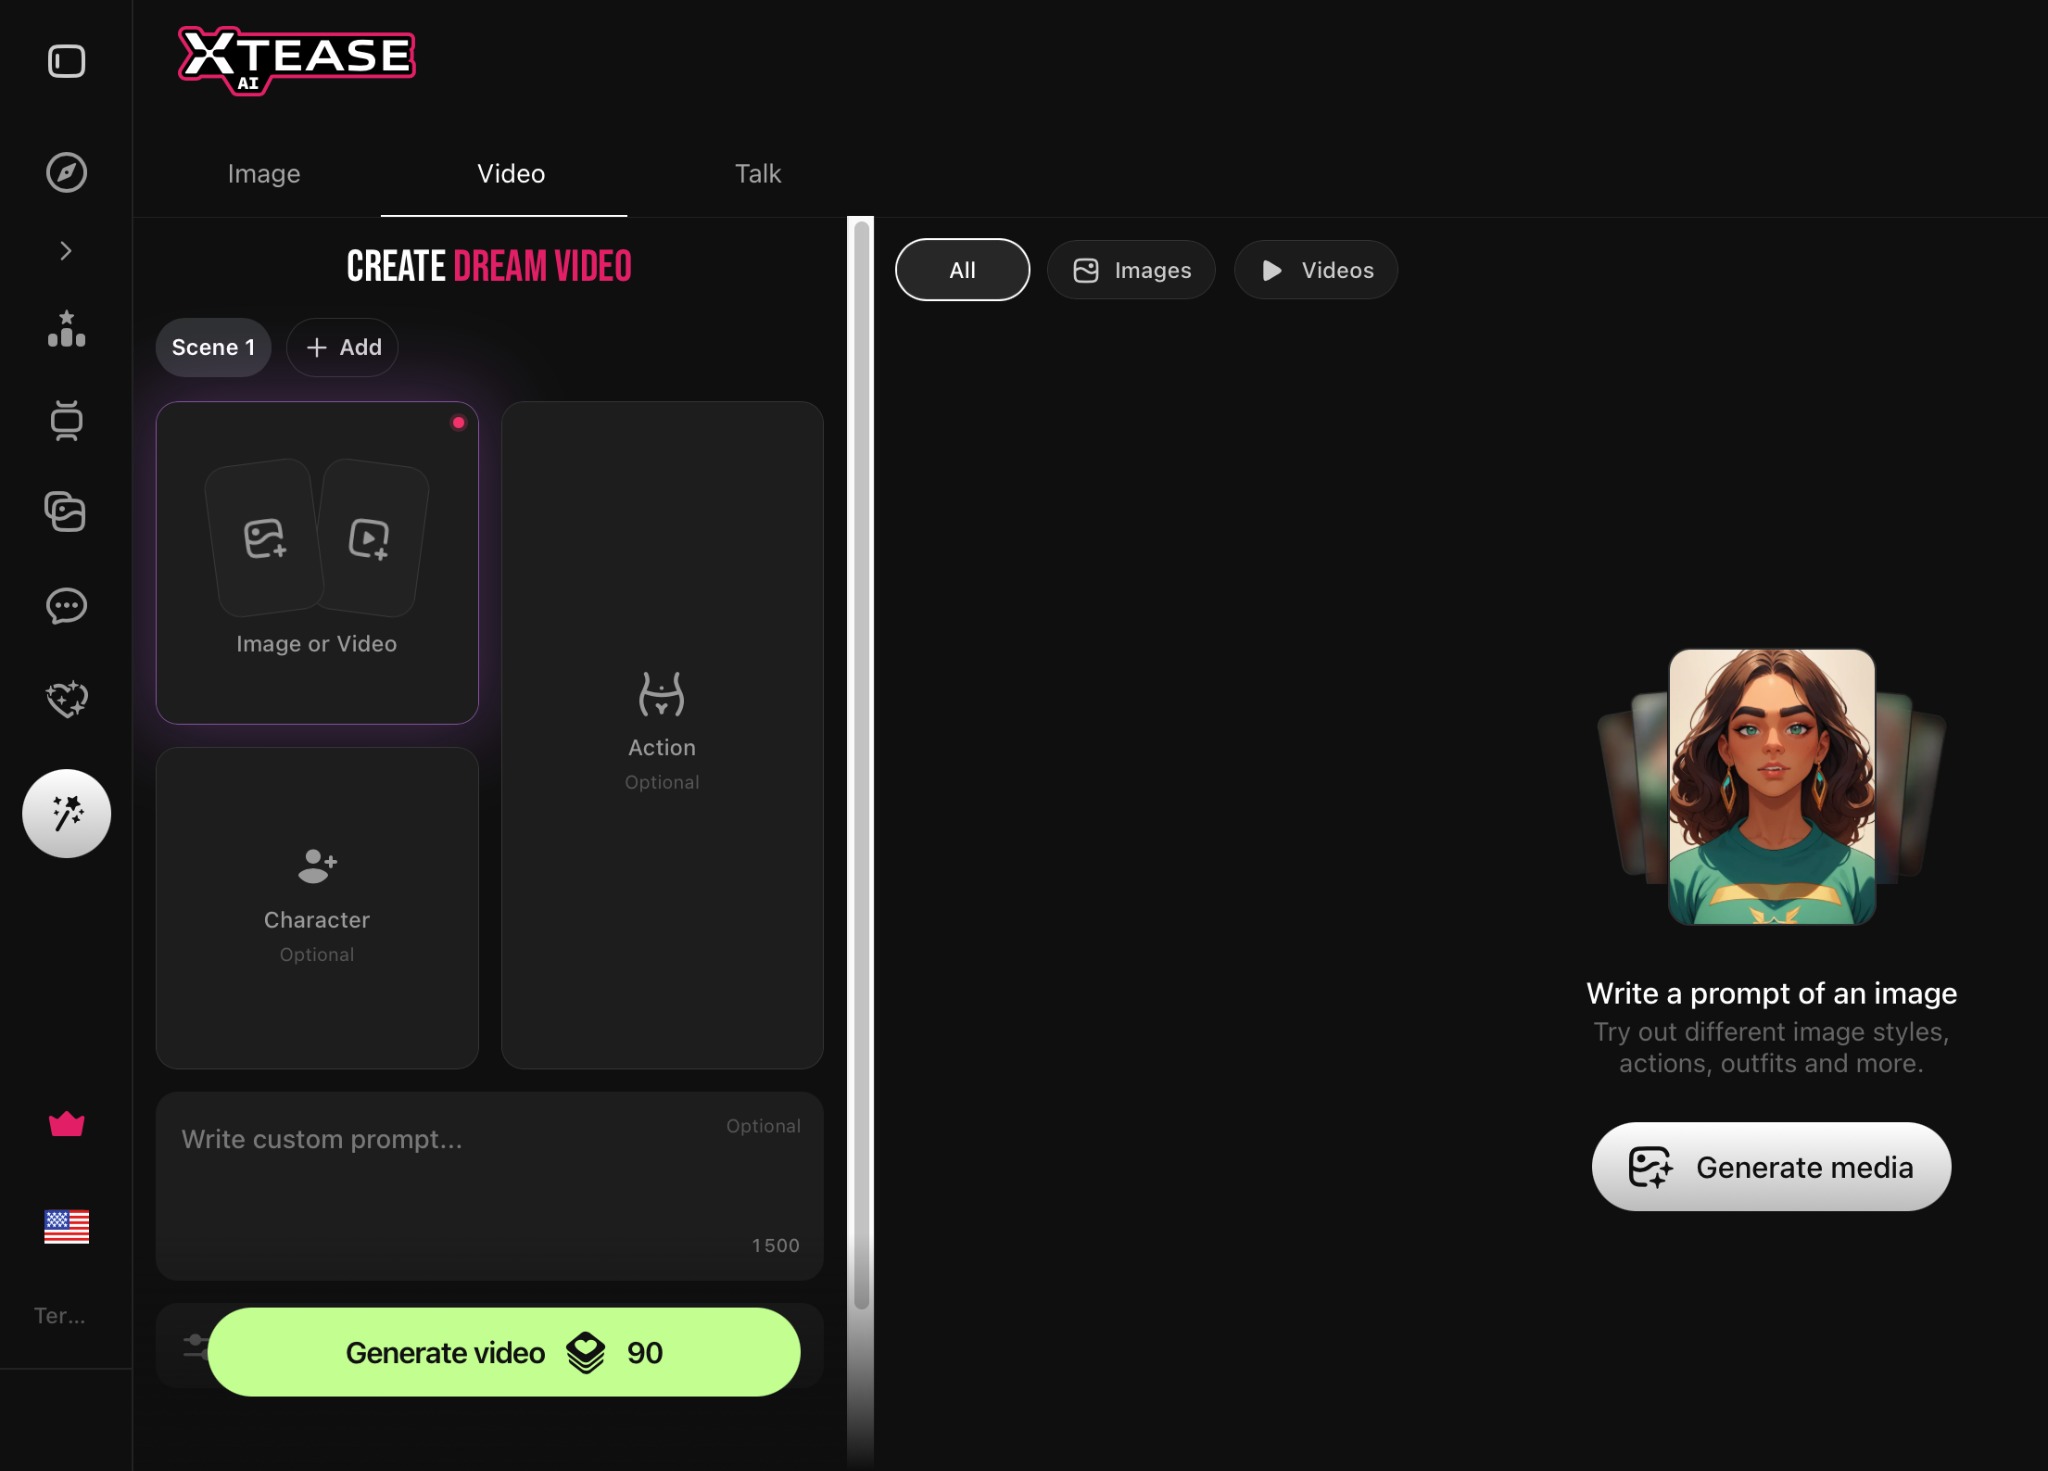Click the XTease AI logo
Screen dimensions: 2048x1471
(x=296, y=60)
